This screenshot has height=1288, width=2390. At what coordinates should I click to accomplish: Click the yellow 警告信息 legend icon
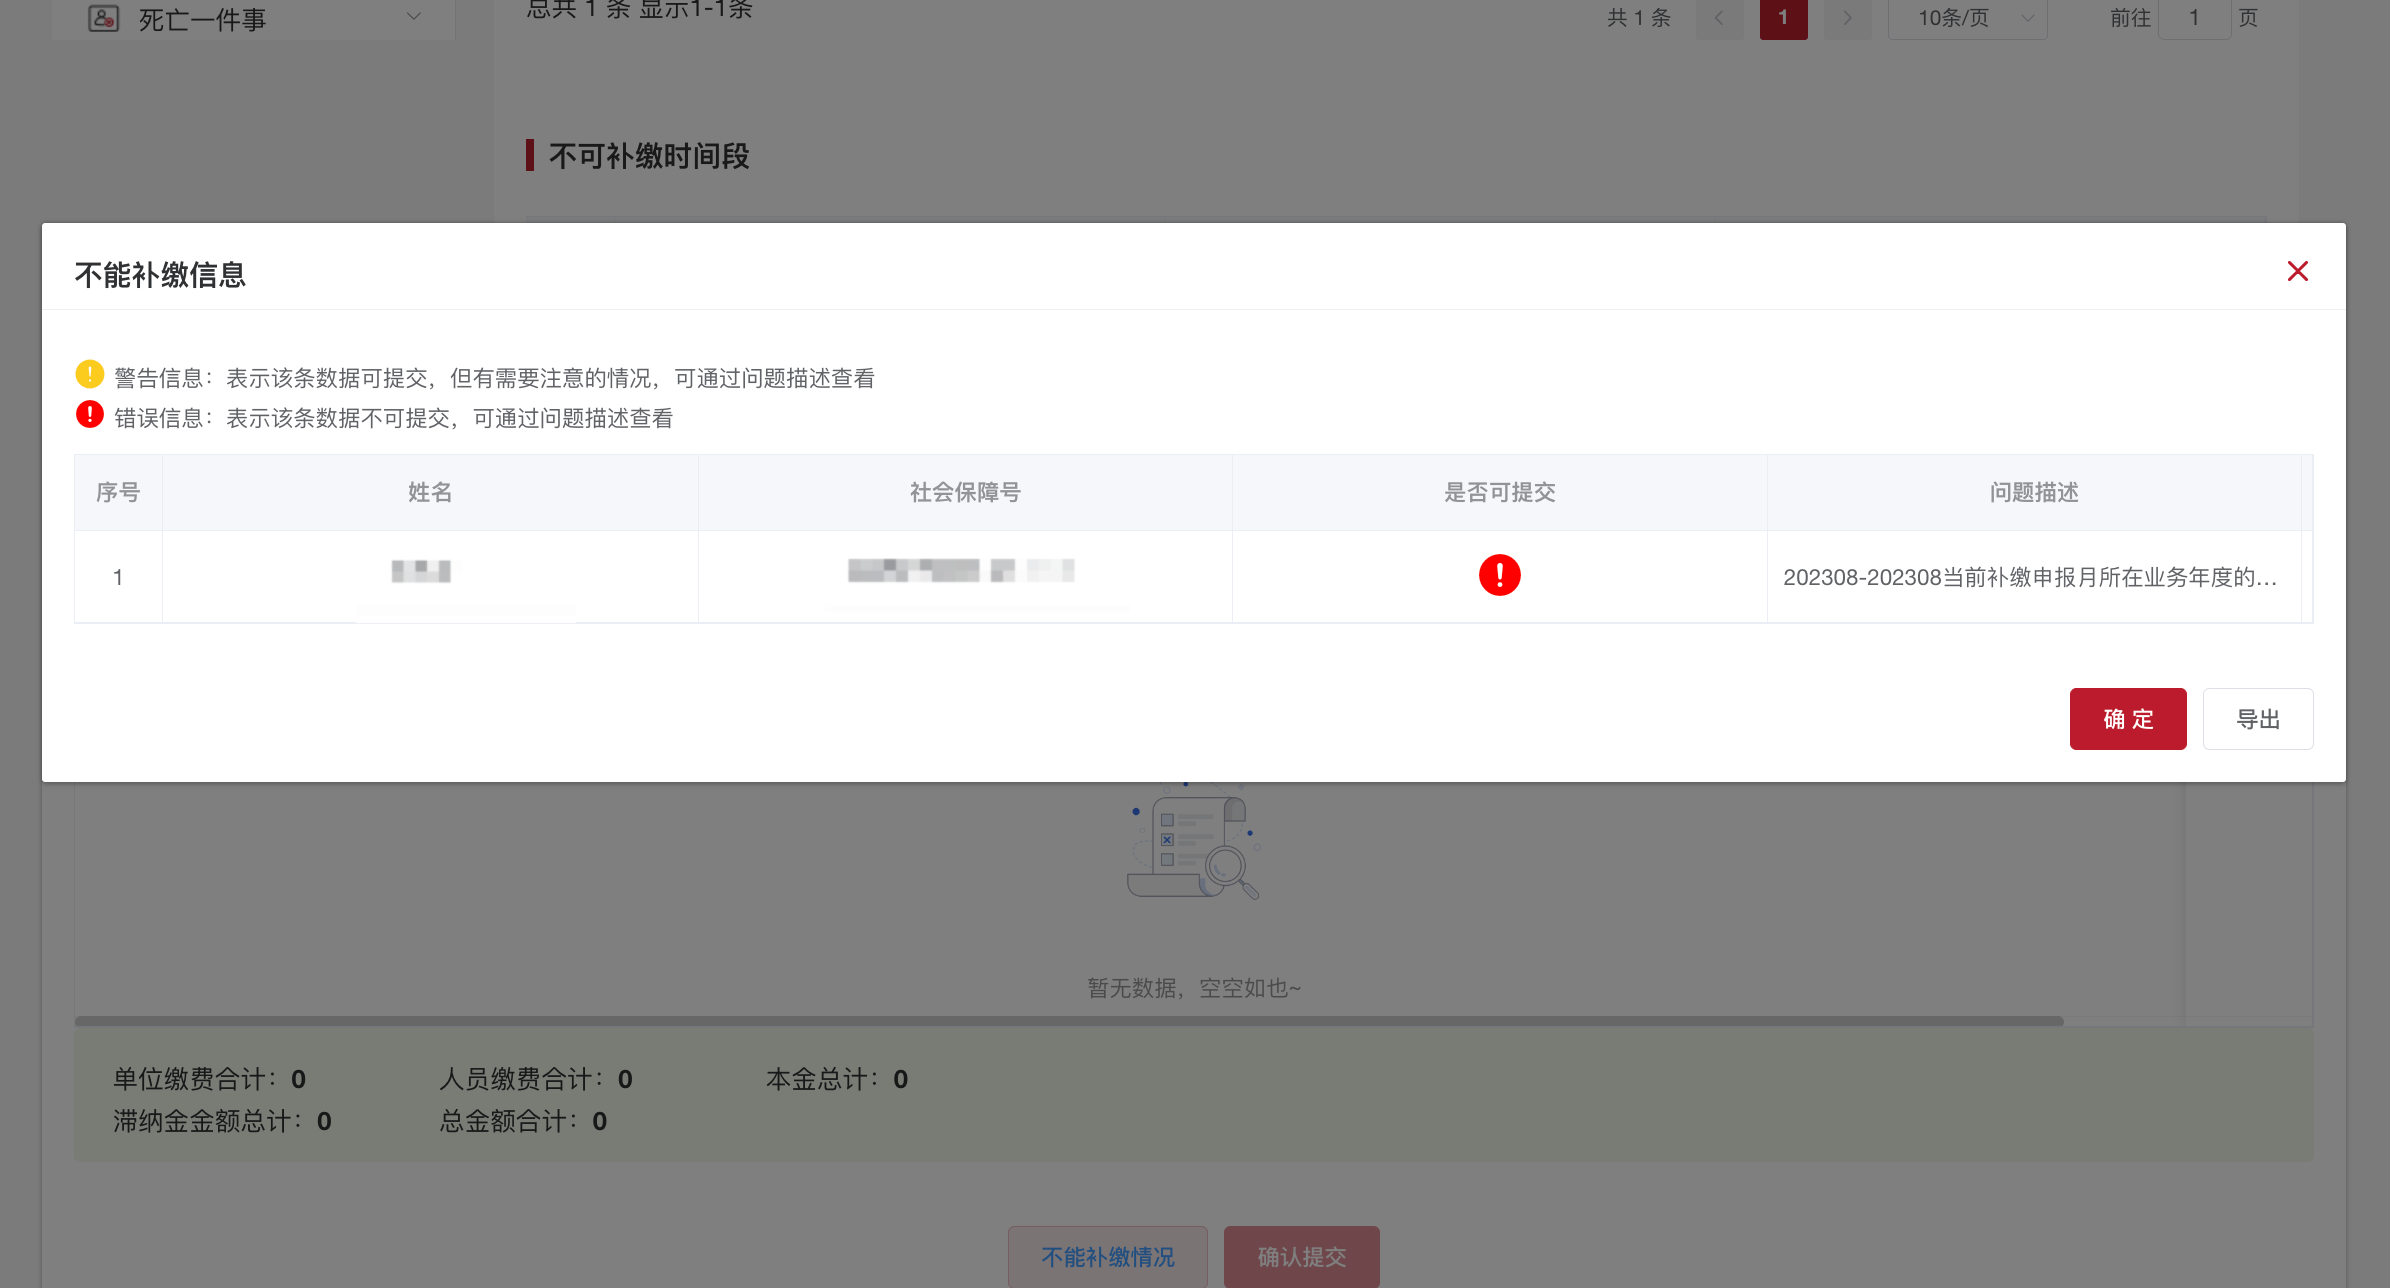click(89, 374)
